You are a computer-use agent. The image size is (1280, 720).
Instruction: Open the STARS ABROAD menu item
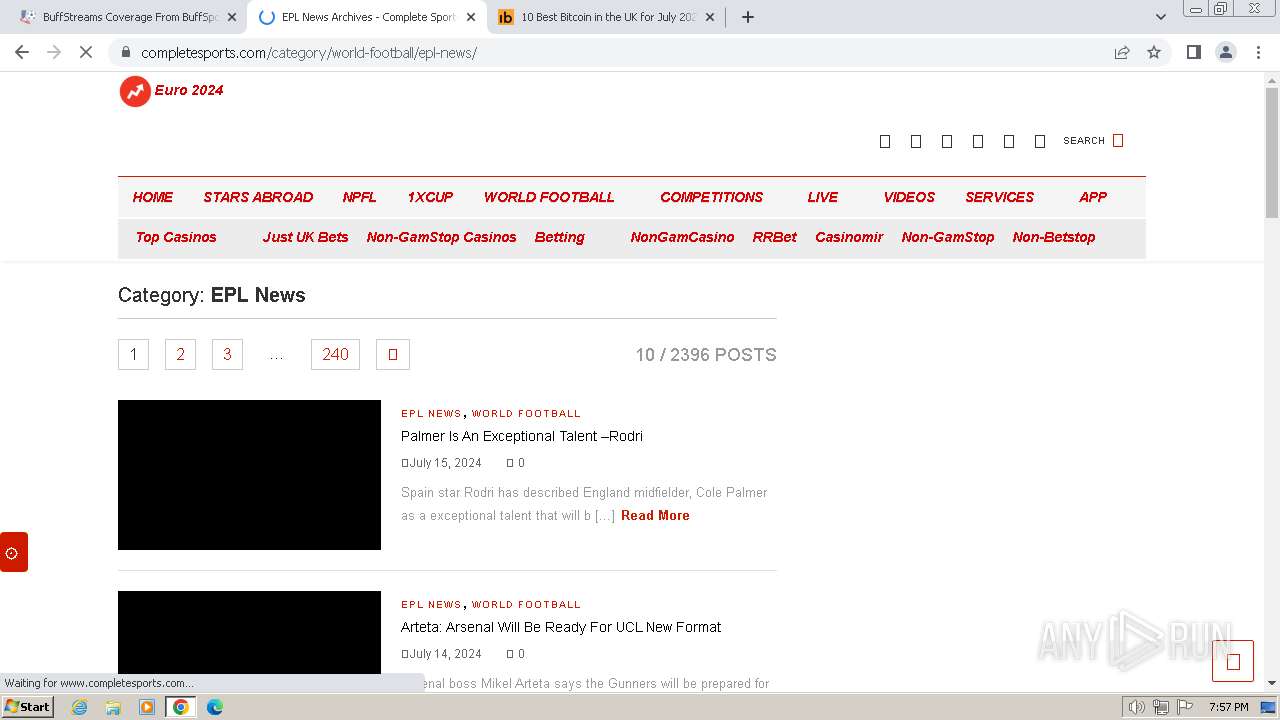(258, 197)
